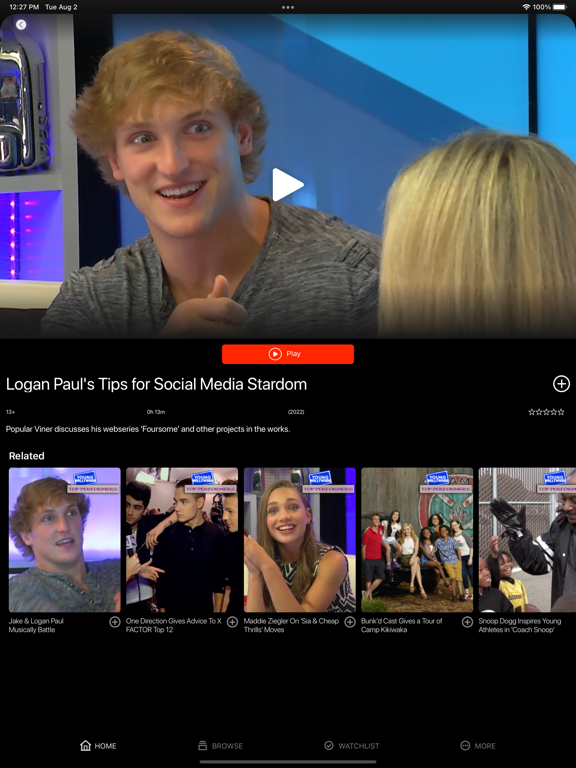Add Jake & Logan Paul Battle to watchlist
The height and width of the screenshot is (768, 576).
[x=115, y=622]
